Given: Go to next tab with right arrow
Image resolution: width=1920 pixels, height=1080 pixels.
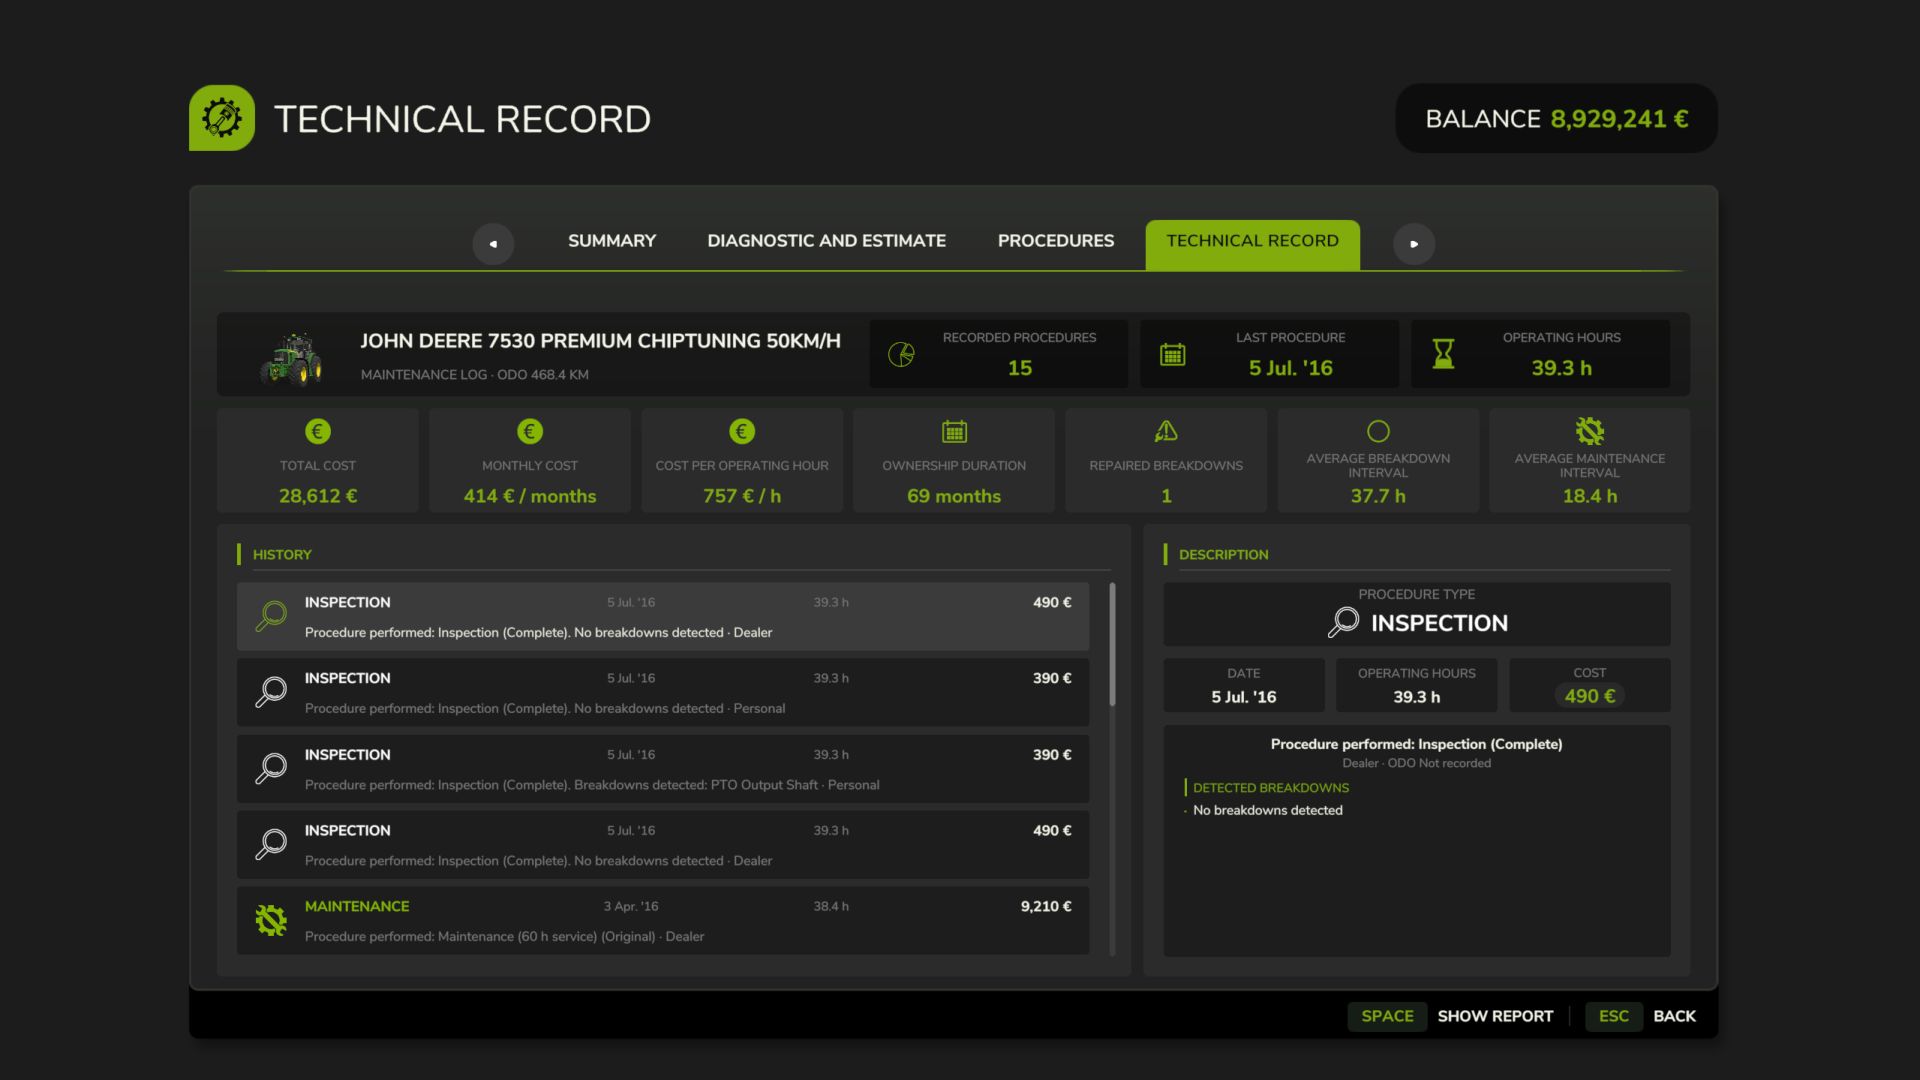Looking at the screenshot, I should point(1414,243).
